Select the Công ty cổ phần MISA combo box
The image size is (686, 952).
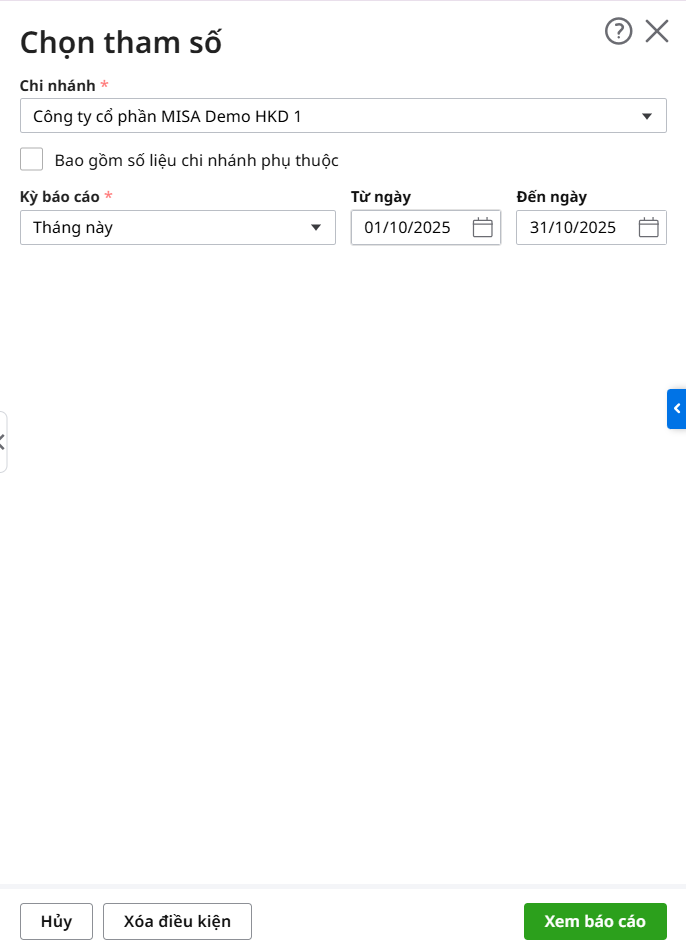point(320,116)
